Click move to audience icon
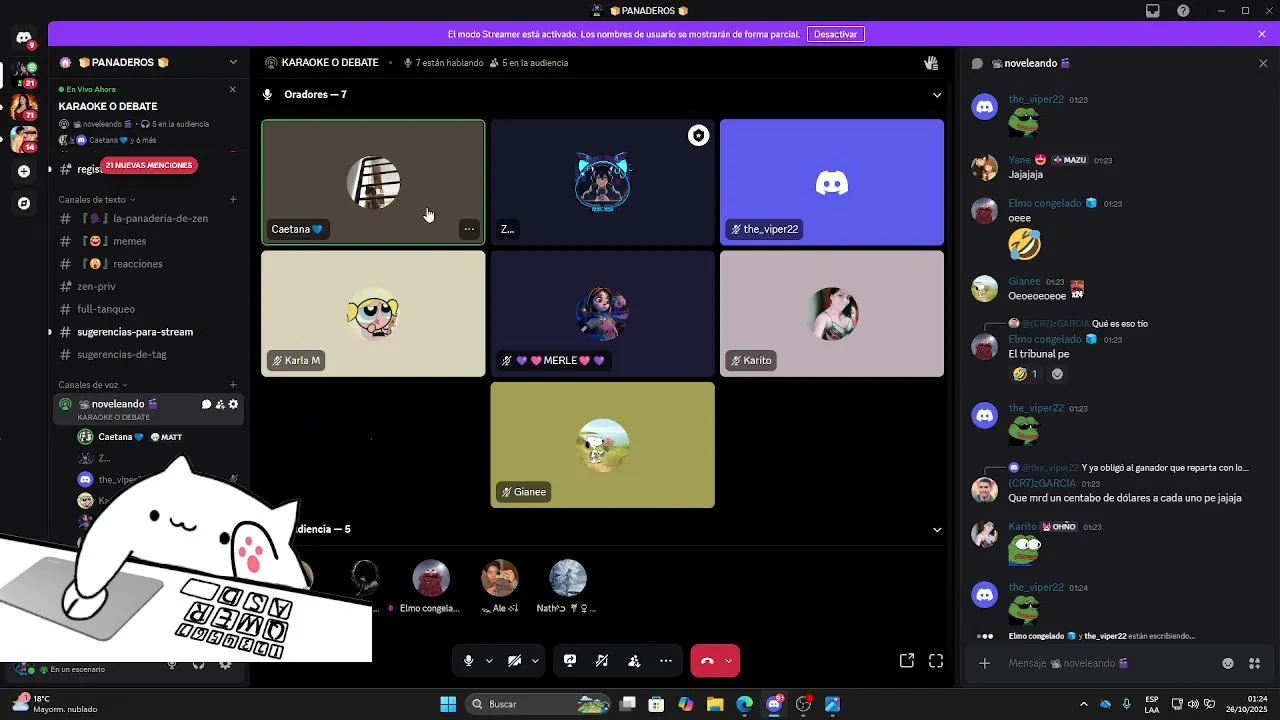This screenshot has height=720, width=1280. 634,661
